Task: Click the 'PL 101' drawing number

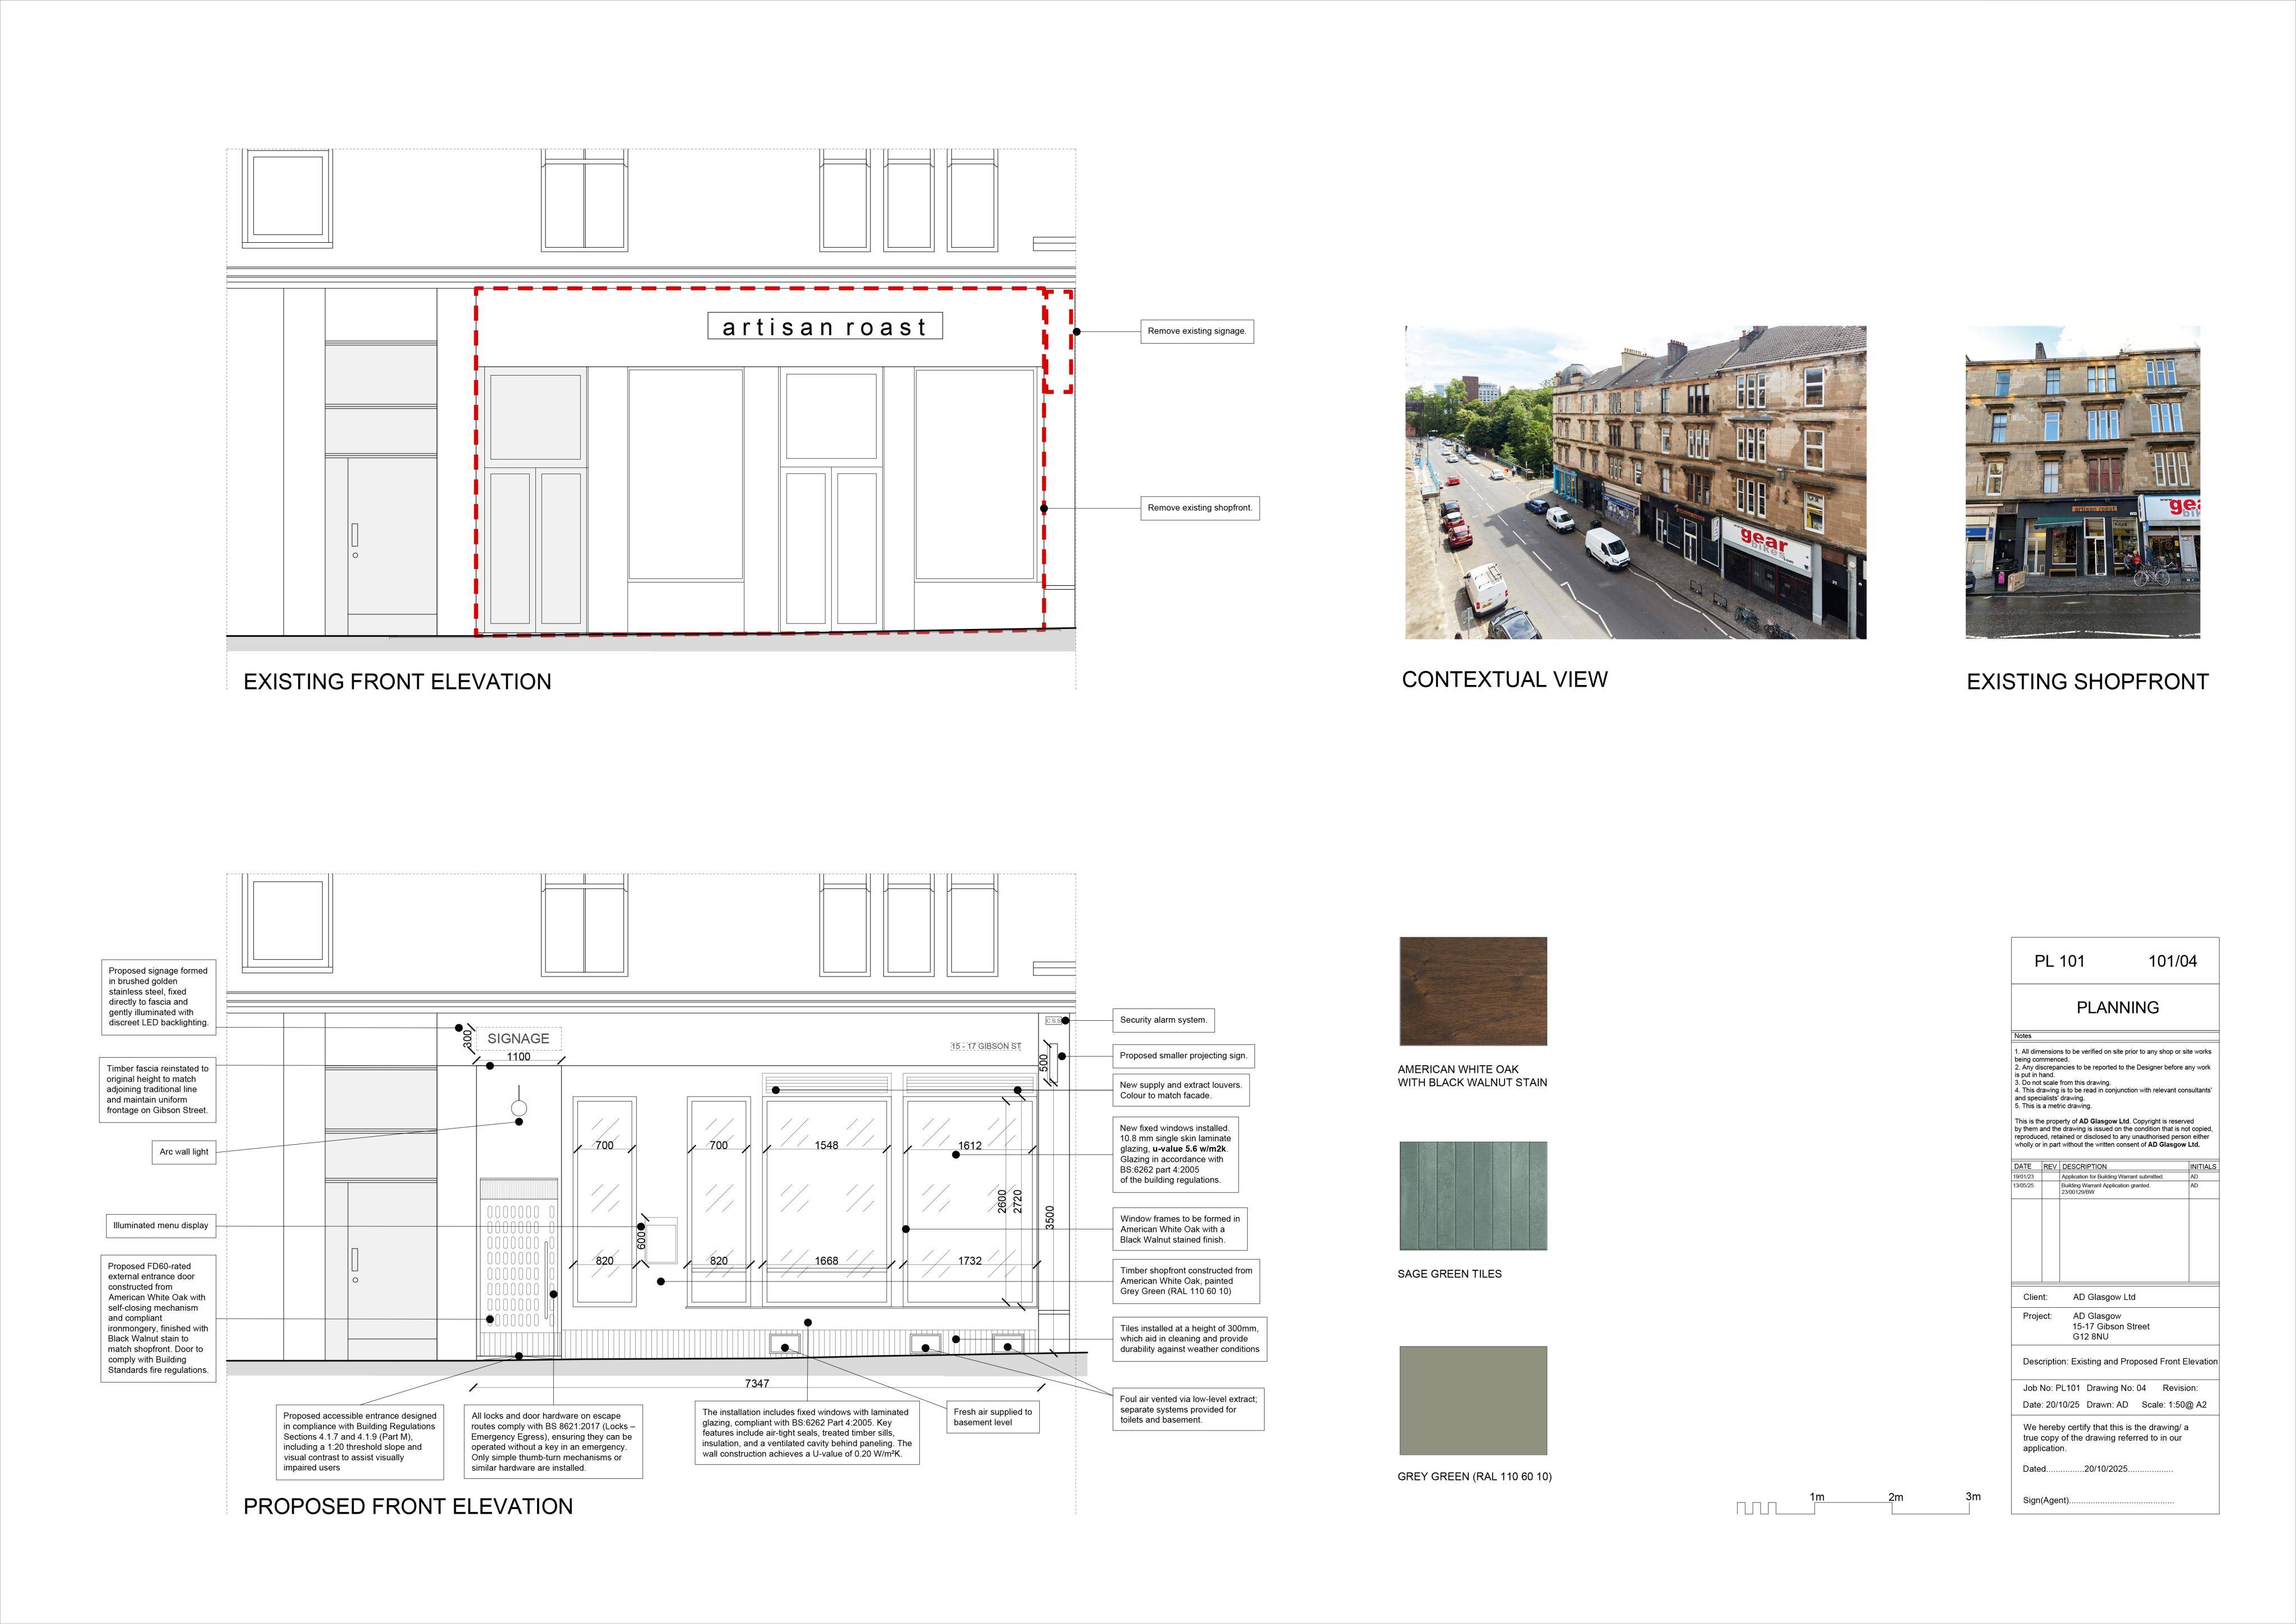Action: [2059, 961]
